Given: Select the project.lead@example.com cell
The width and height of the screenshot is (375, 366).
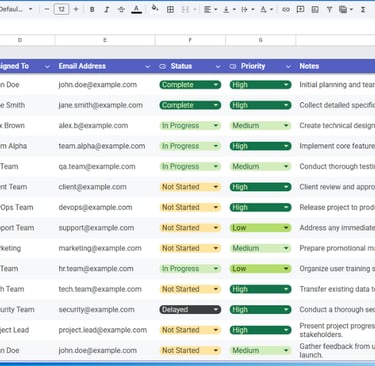Looking at the screenshot, I should [105, 330].
